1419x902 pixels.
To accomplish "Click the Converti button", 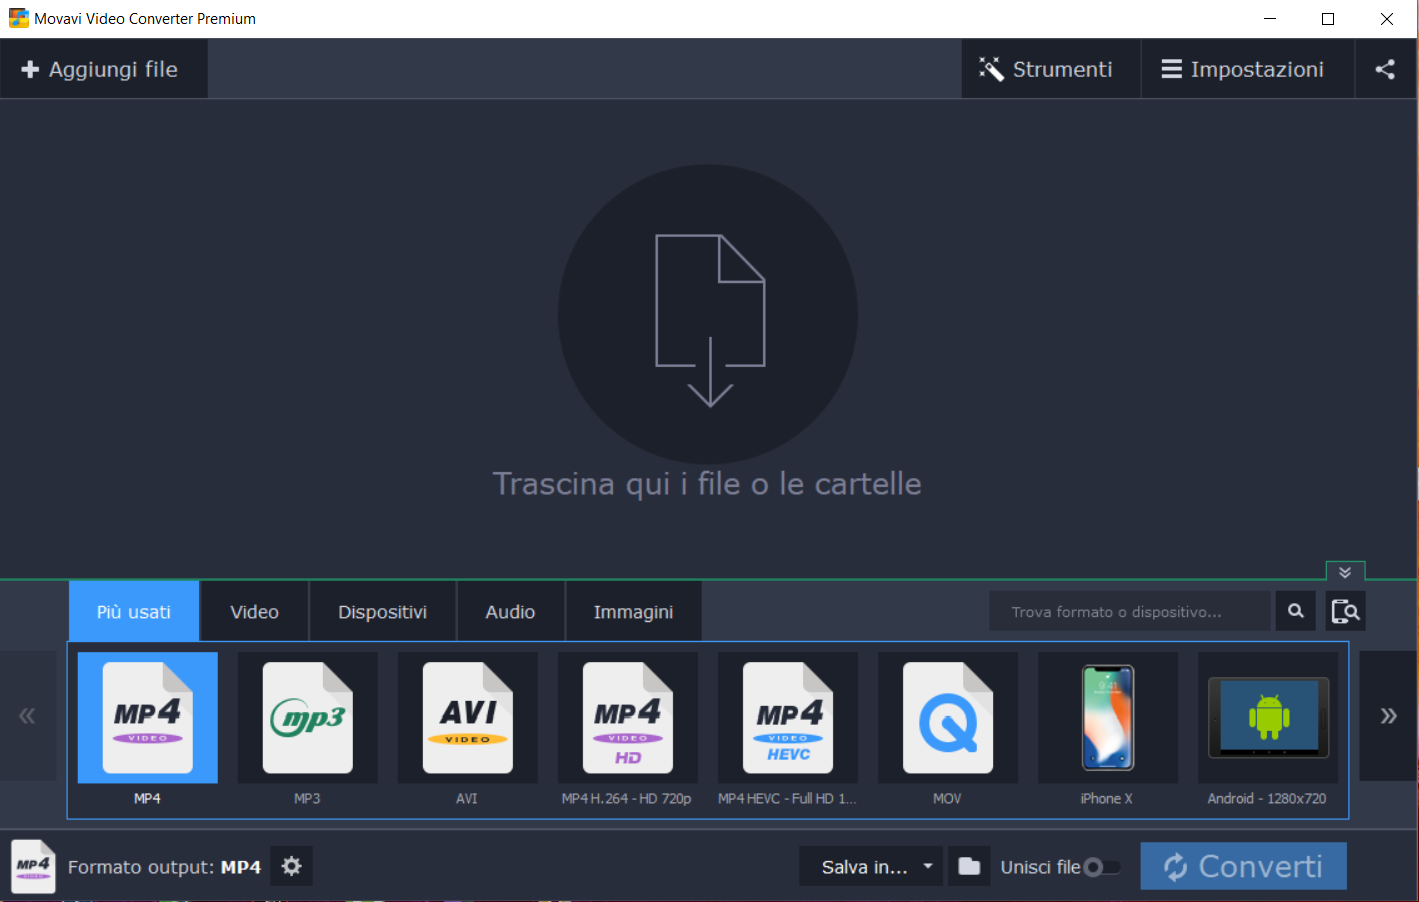I will (x=1243, y=866).
